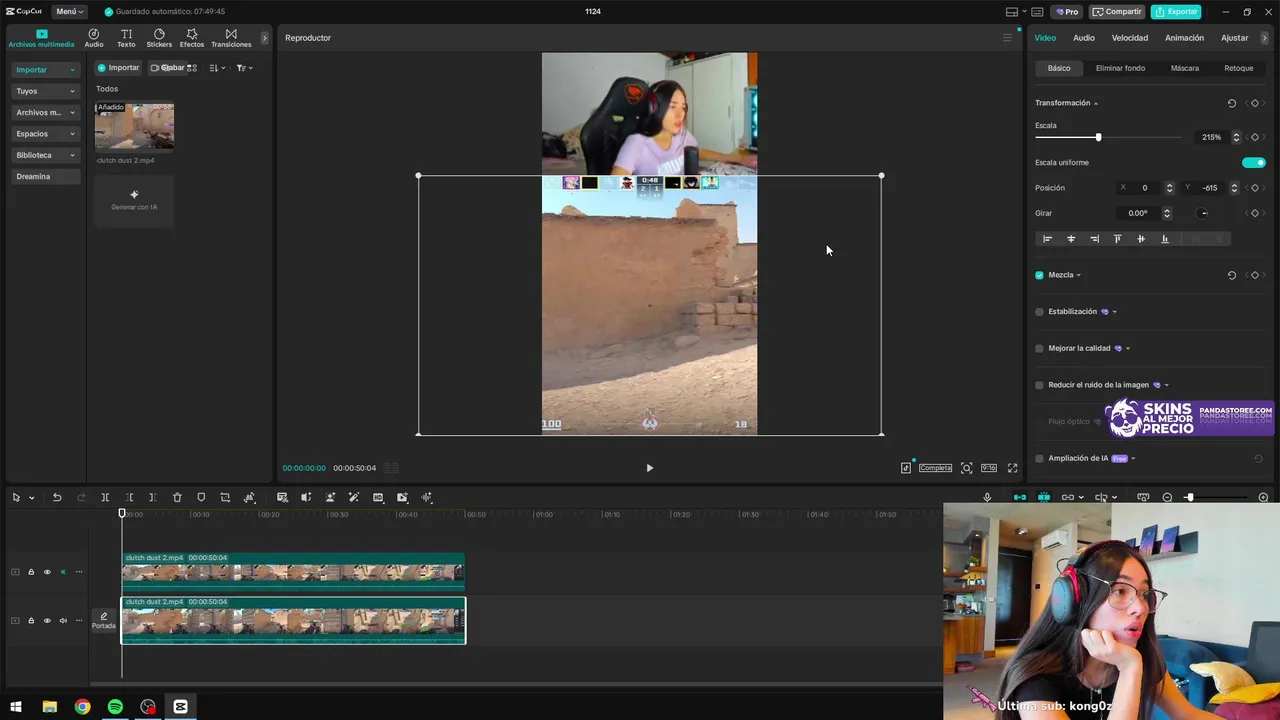This screenshot has height=720, width=1280.
Task: Click the Windows Start button
Action: coord(16,707)
